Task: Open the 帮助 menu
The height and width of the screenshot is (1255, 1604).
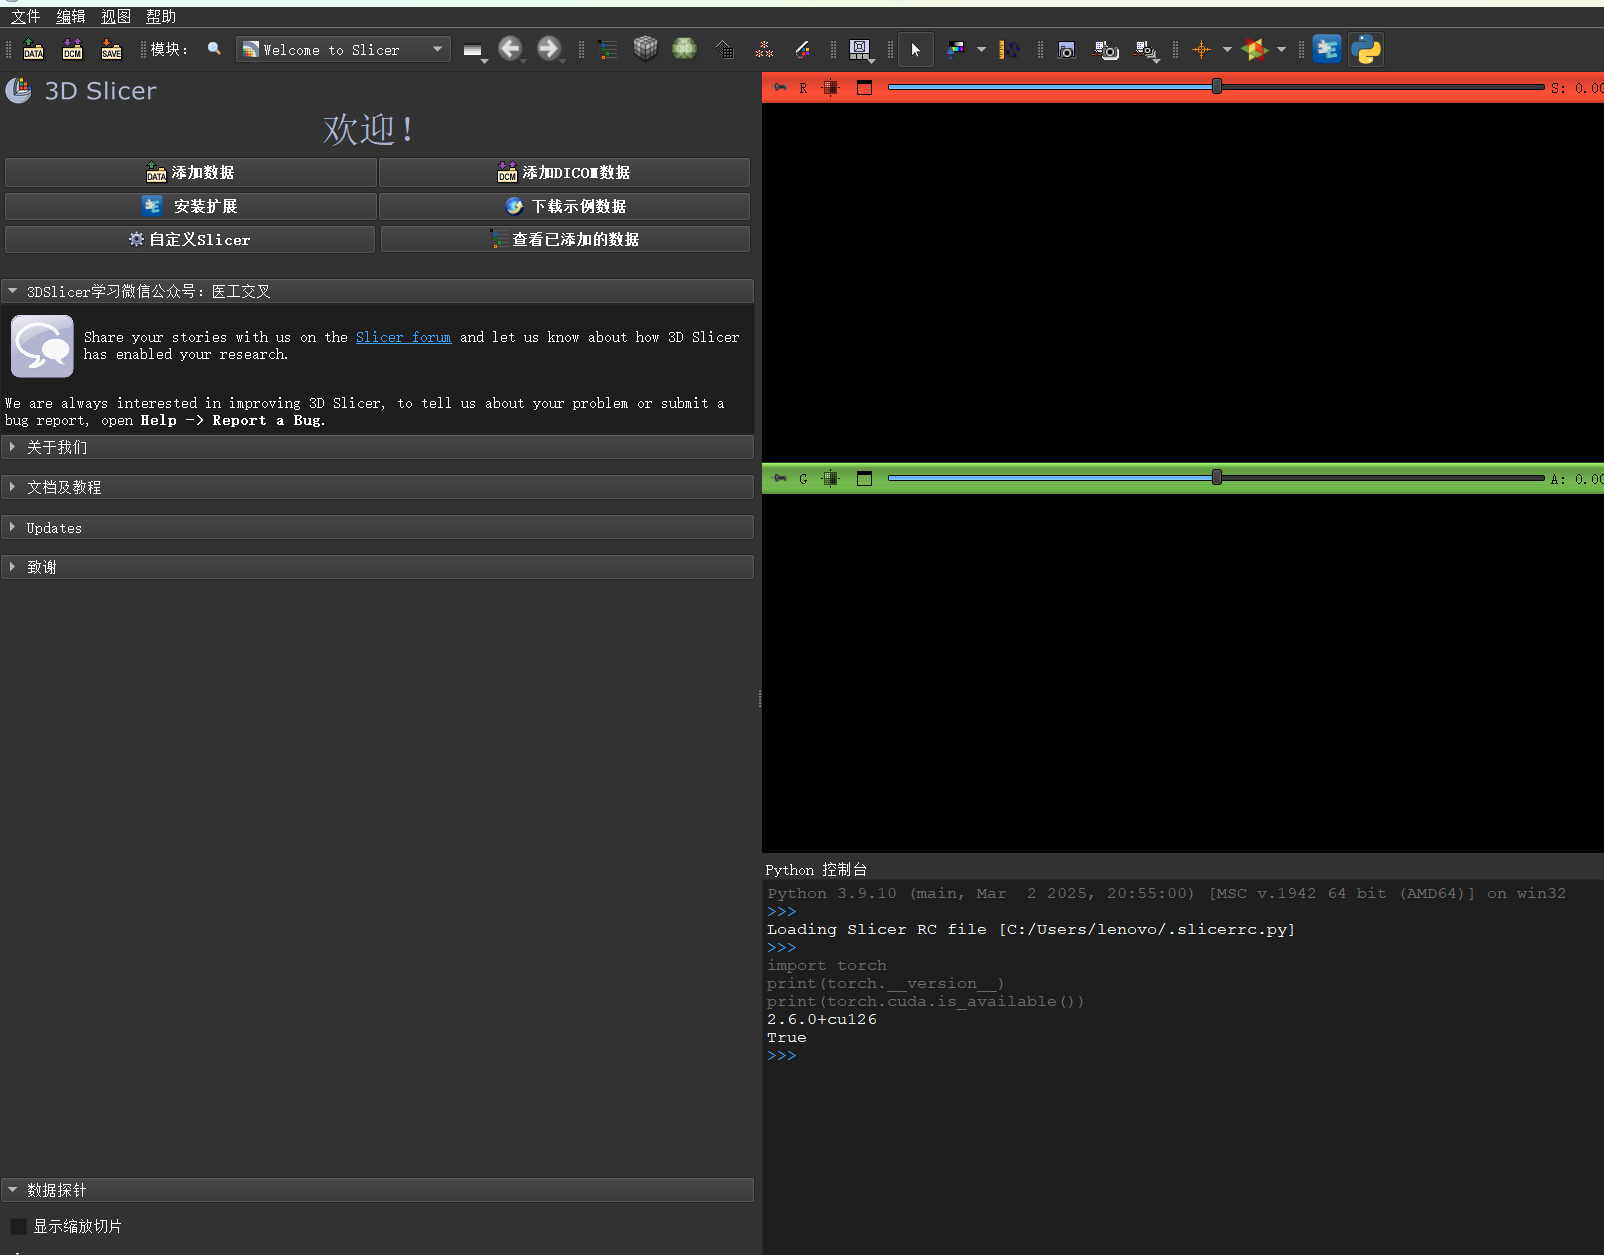Action: coord(161,16)
